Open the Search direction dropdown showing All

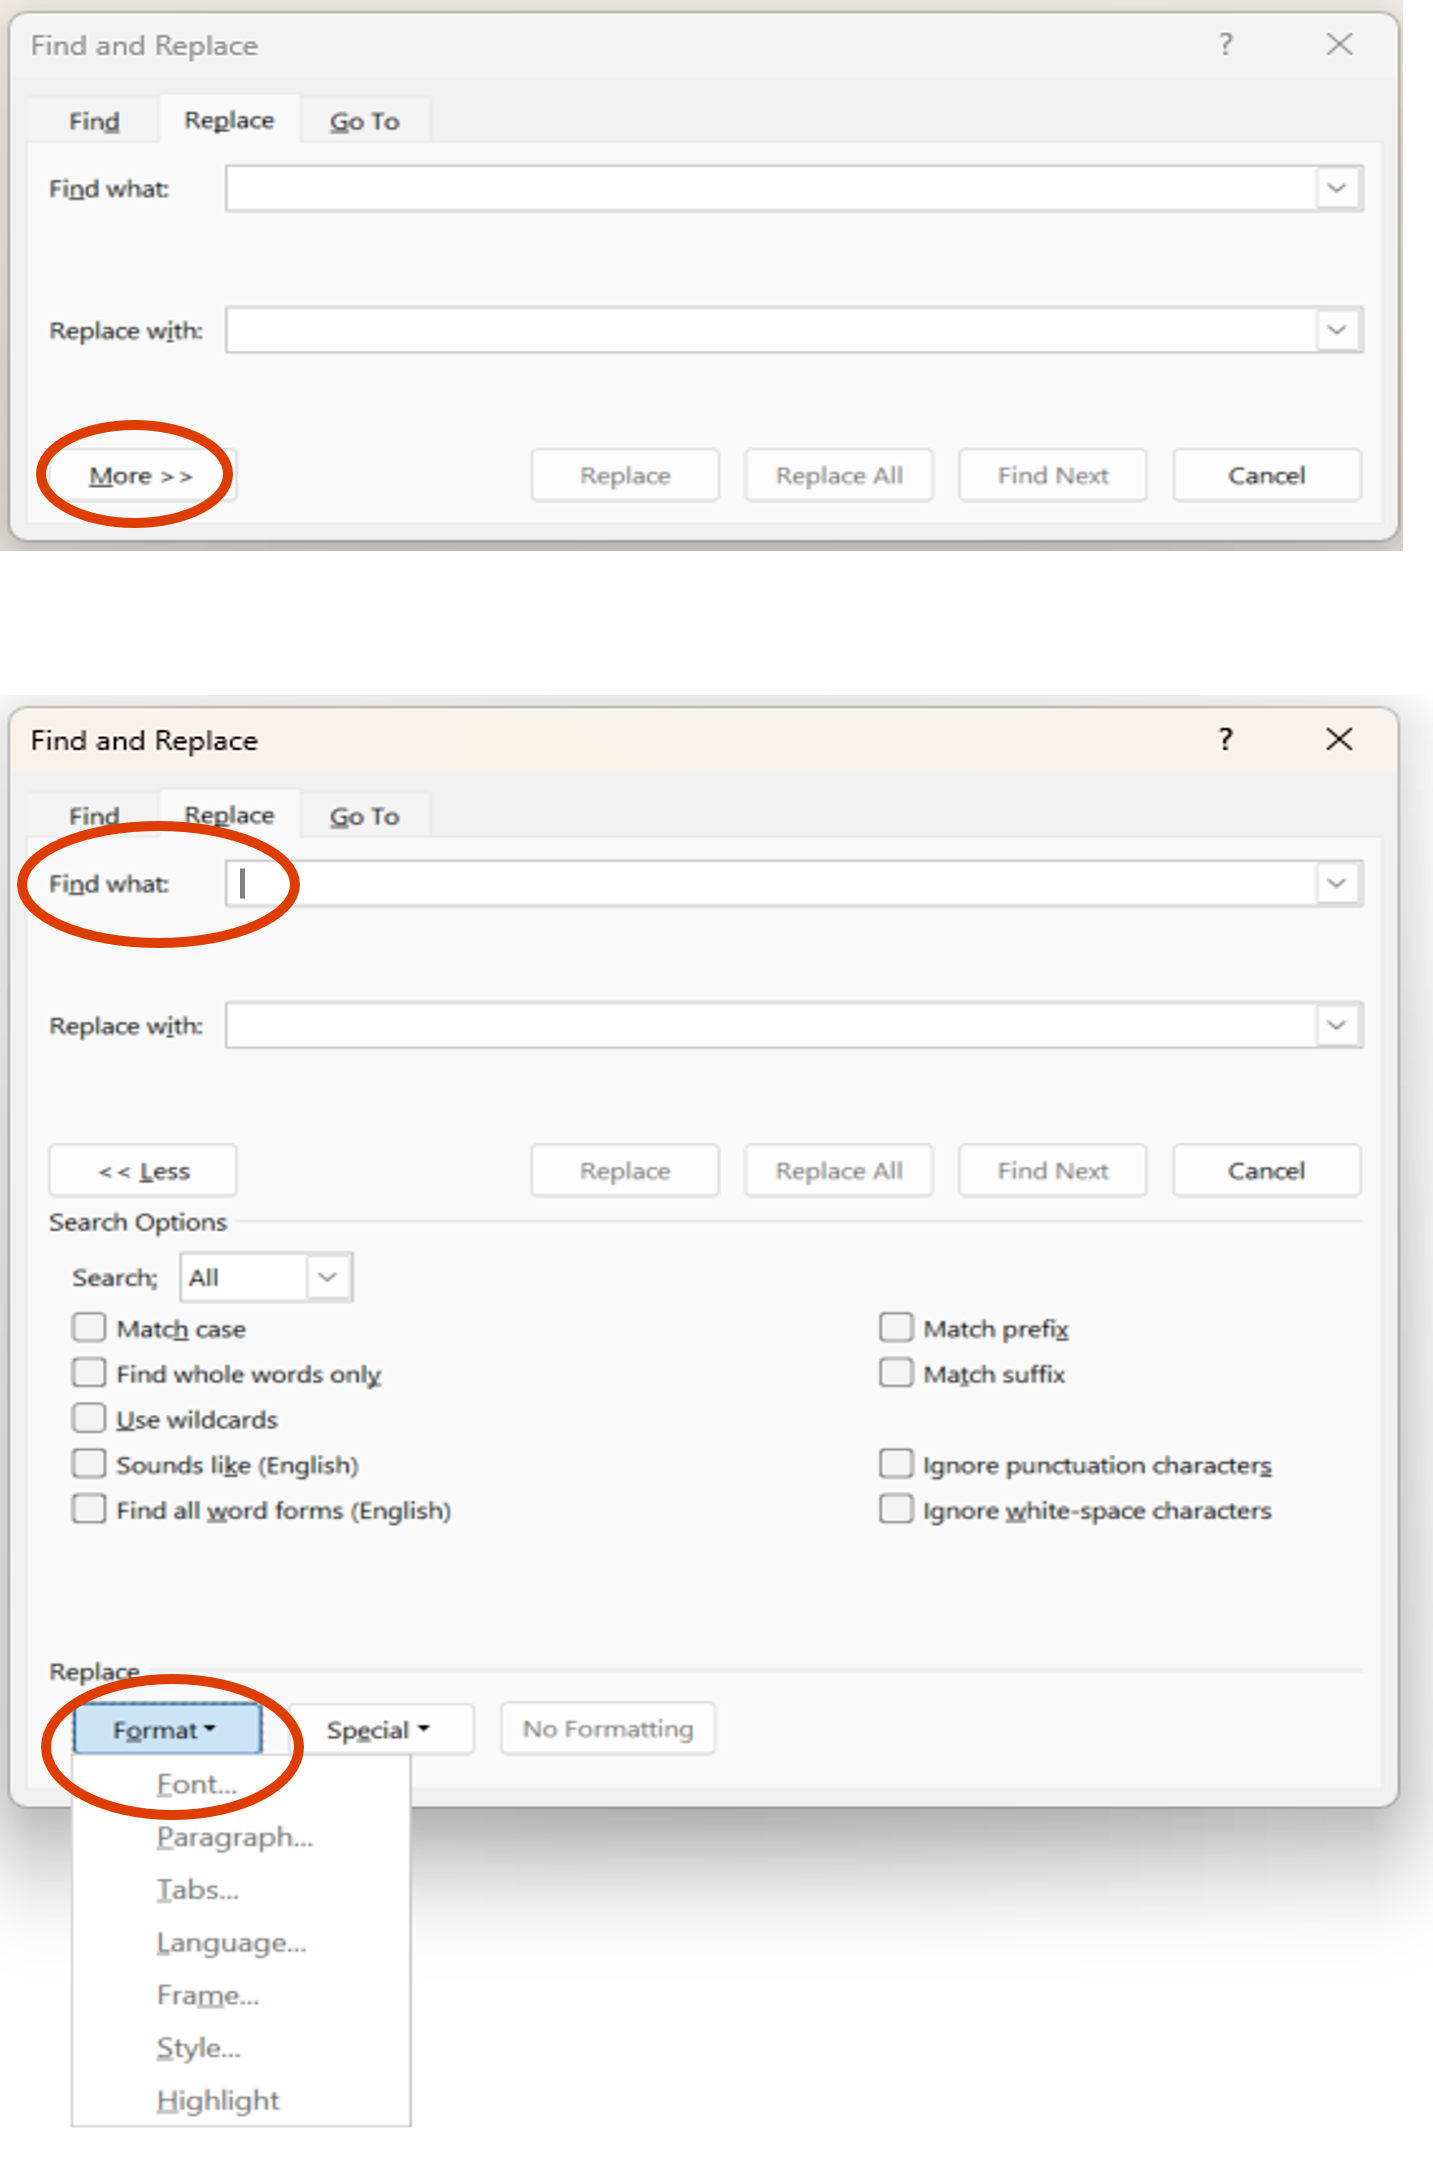coord(266,1277)
